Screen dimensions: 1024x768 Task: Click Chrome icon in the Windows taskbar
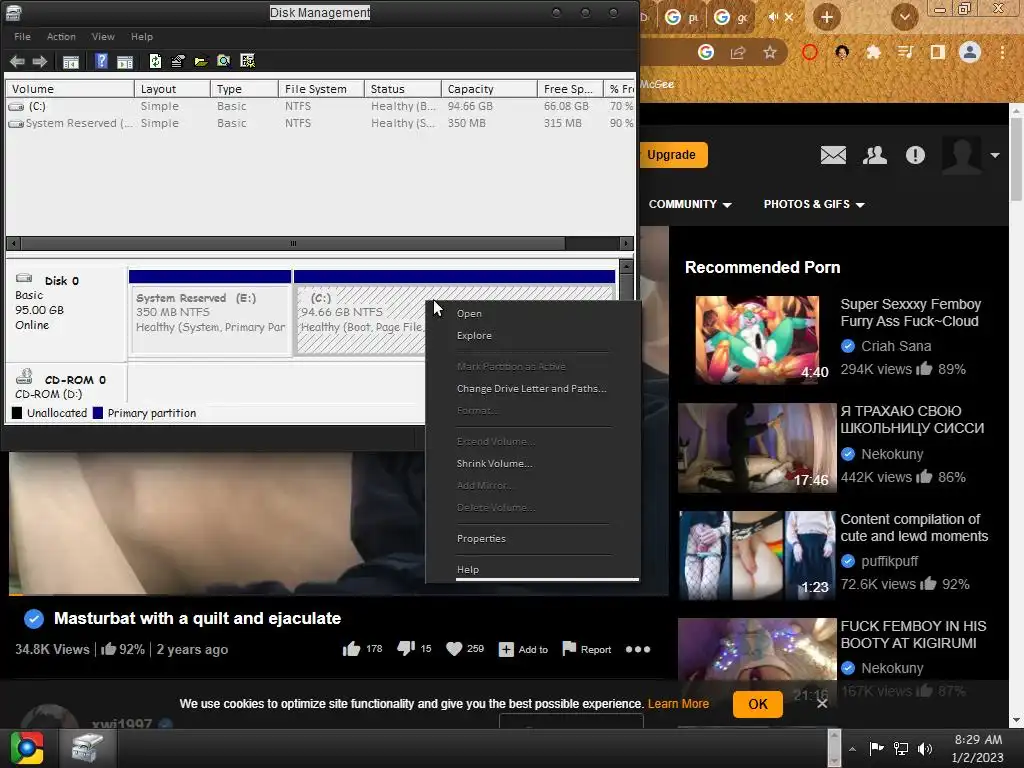click(x=26, y=748)
